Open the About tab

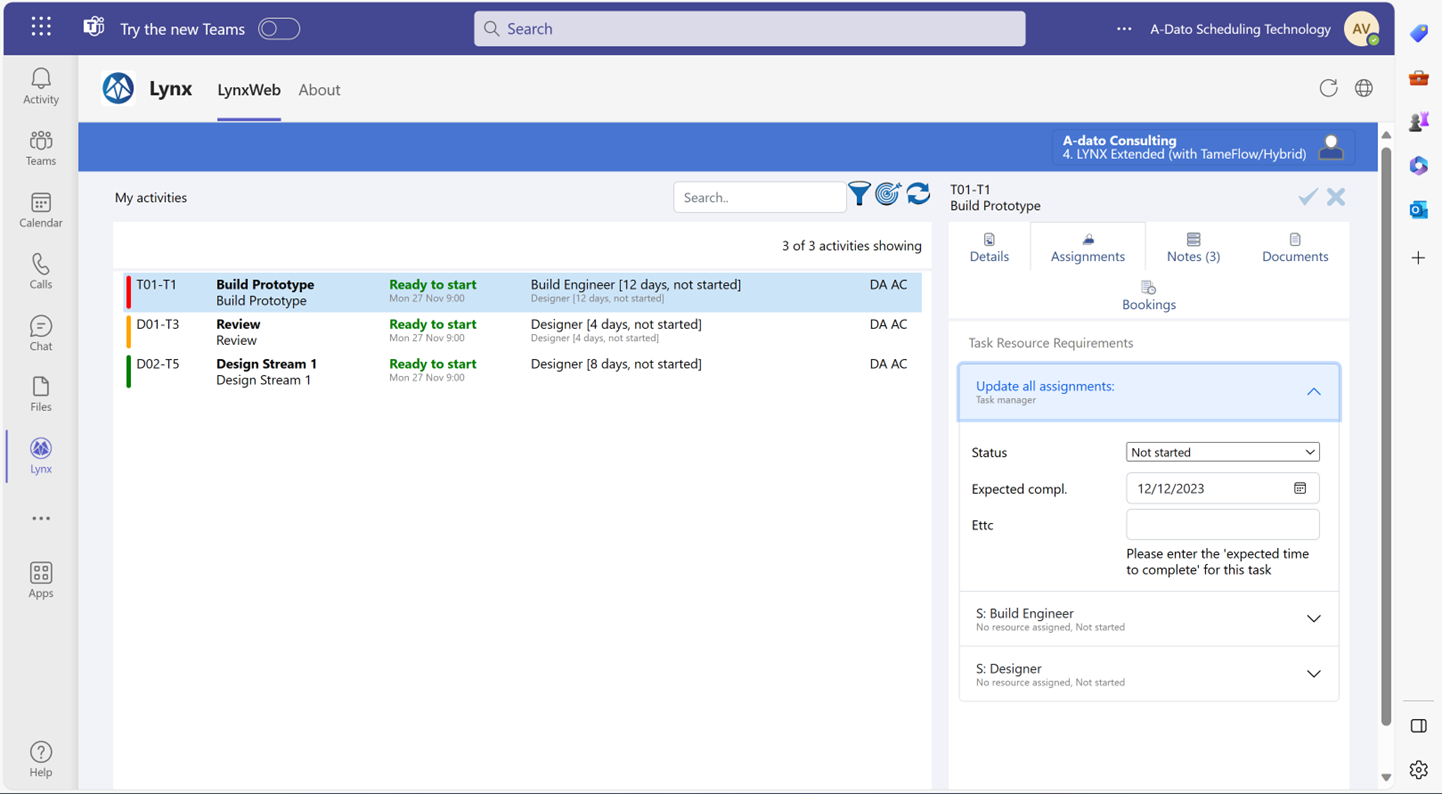click(x=319, y=89)
